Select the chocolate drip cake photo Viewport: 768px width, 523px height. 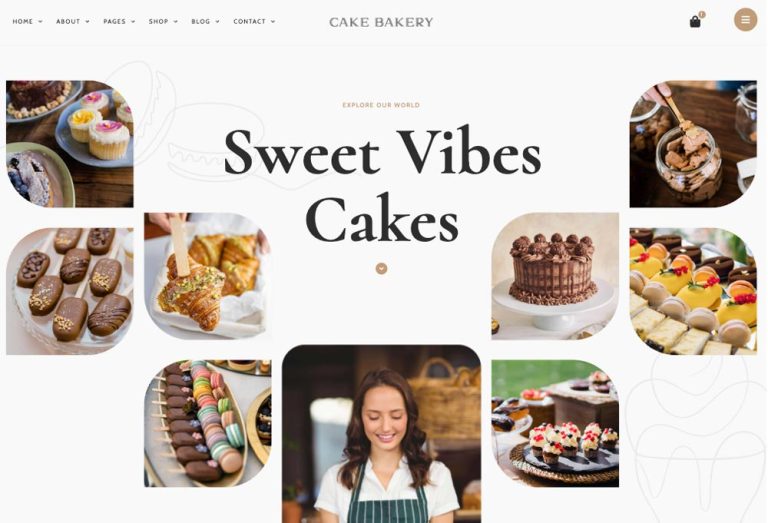pyautogui.click(x=555, y=276)
